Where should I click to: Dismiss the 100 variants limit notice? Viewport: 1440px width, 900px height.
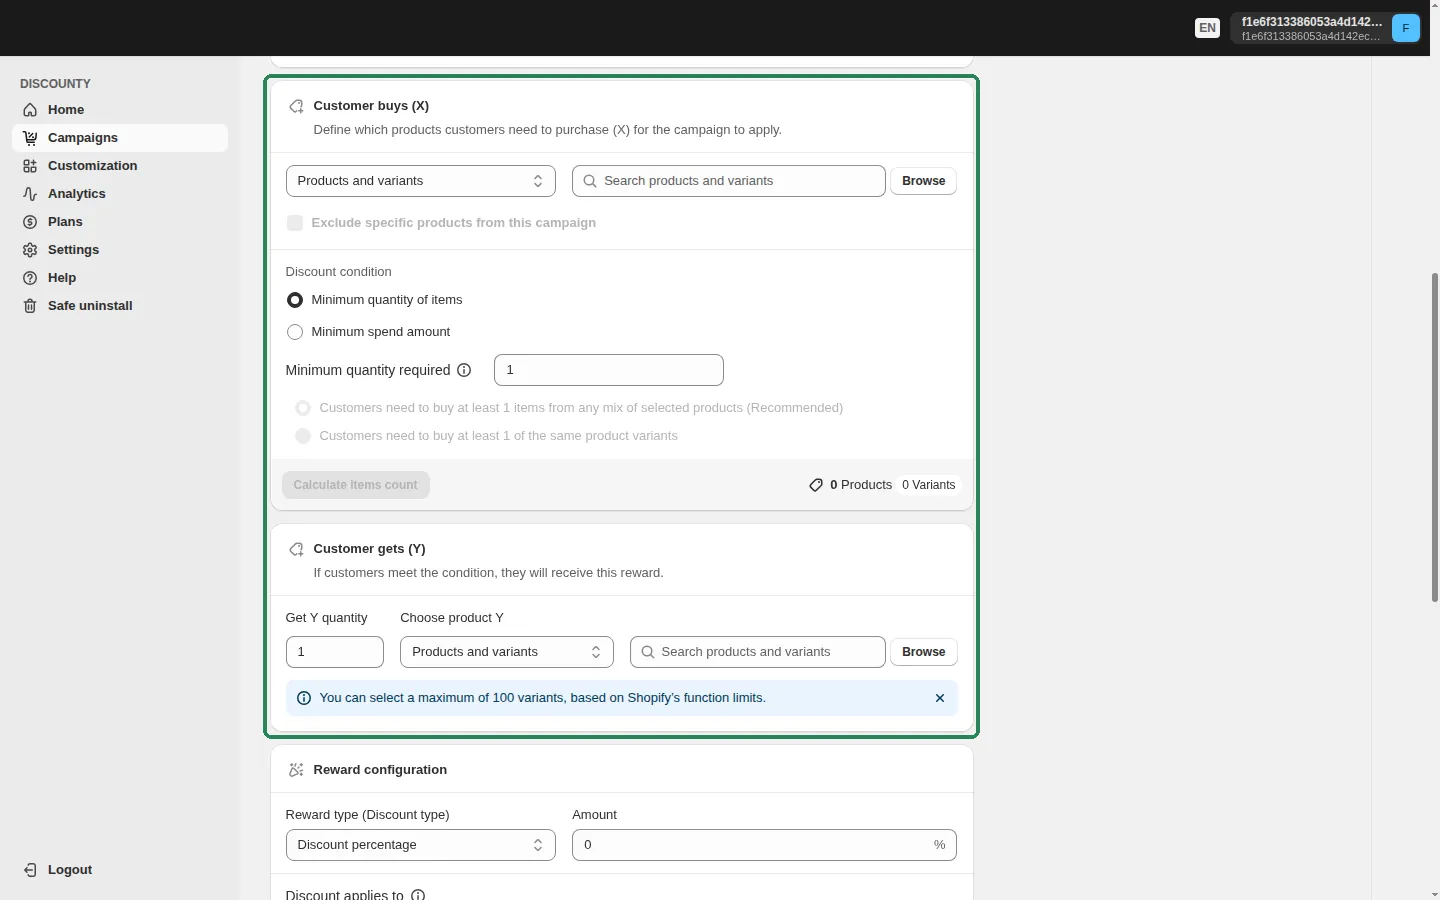(940, 698)
